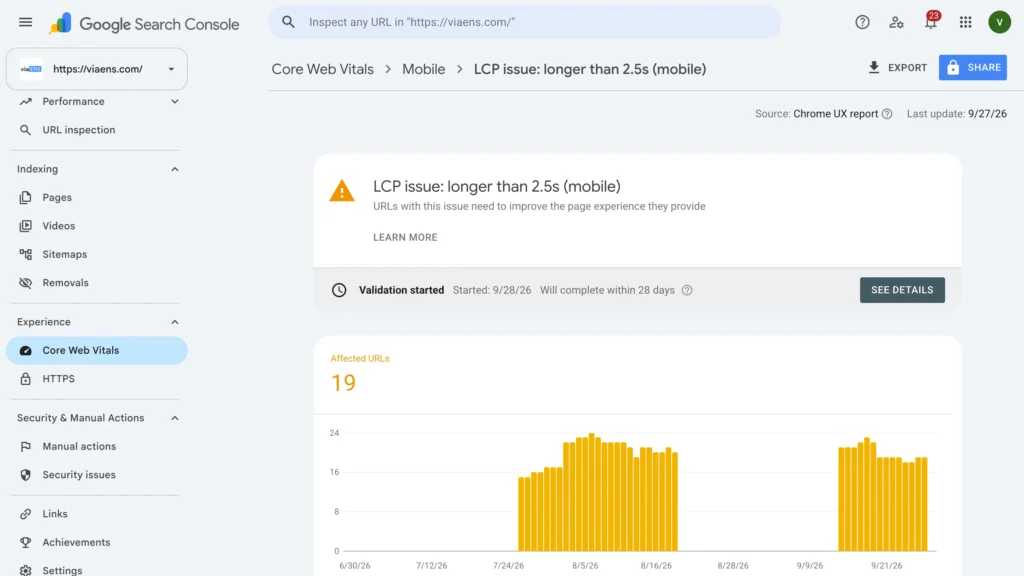
Task: Click the Performance trend icon
Action: click(x=25, y=101)
